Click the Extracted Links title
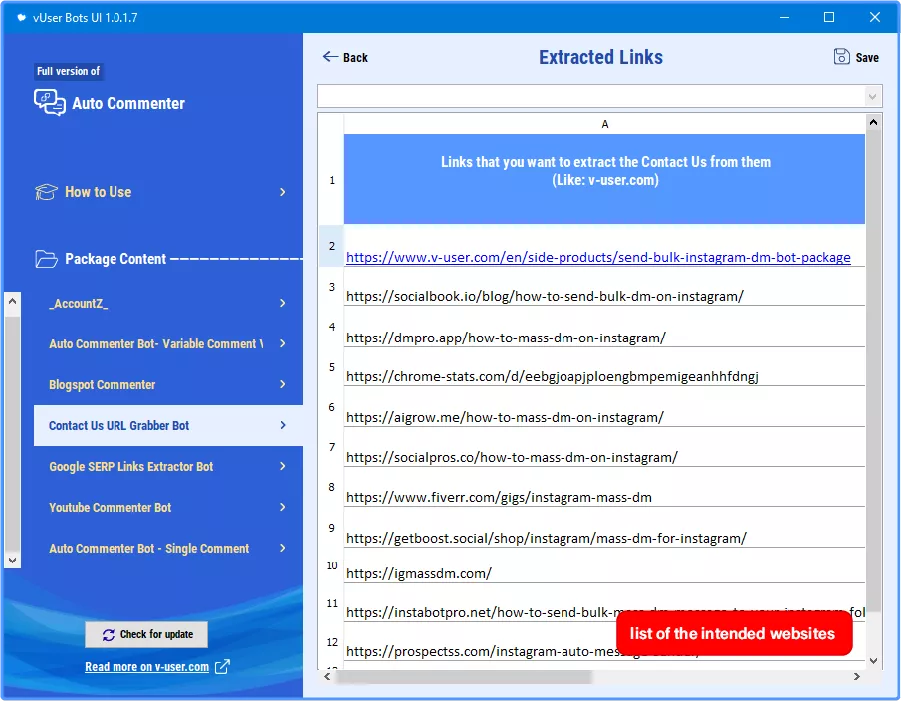The width and height of the screenshot is (901, 701). 600,57
